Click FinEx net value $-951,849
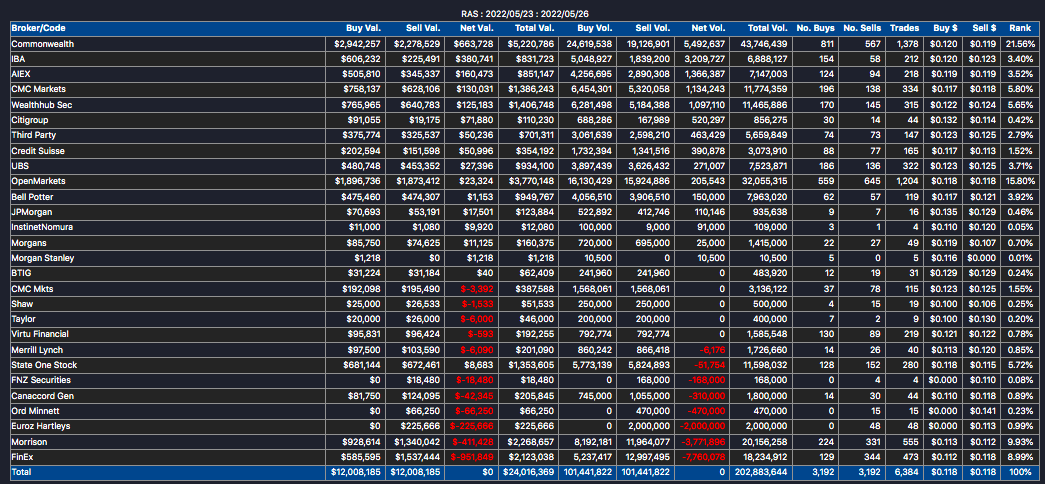 472,457
